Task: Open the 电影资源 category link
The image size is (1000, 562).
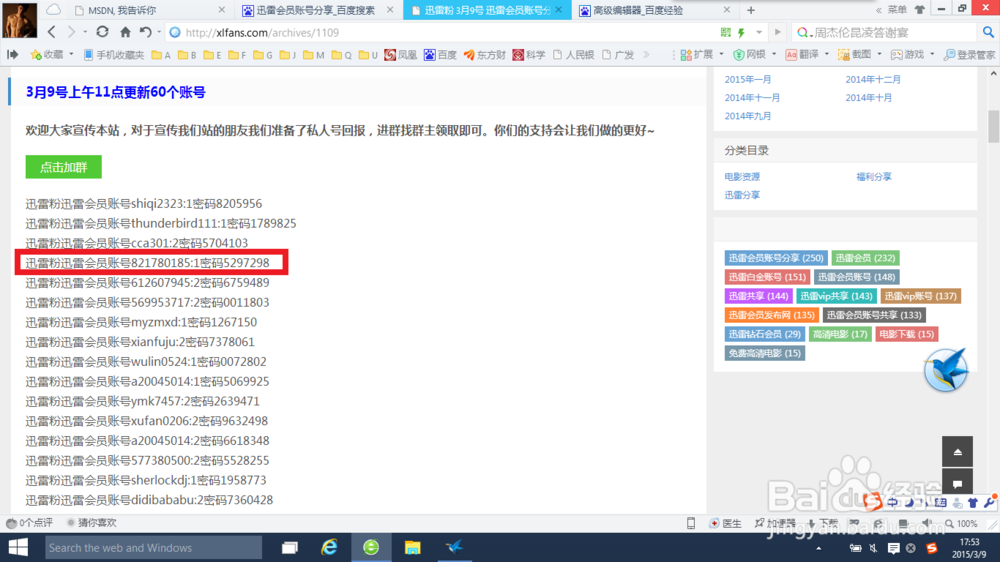Action: click(742, 177)
